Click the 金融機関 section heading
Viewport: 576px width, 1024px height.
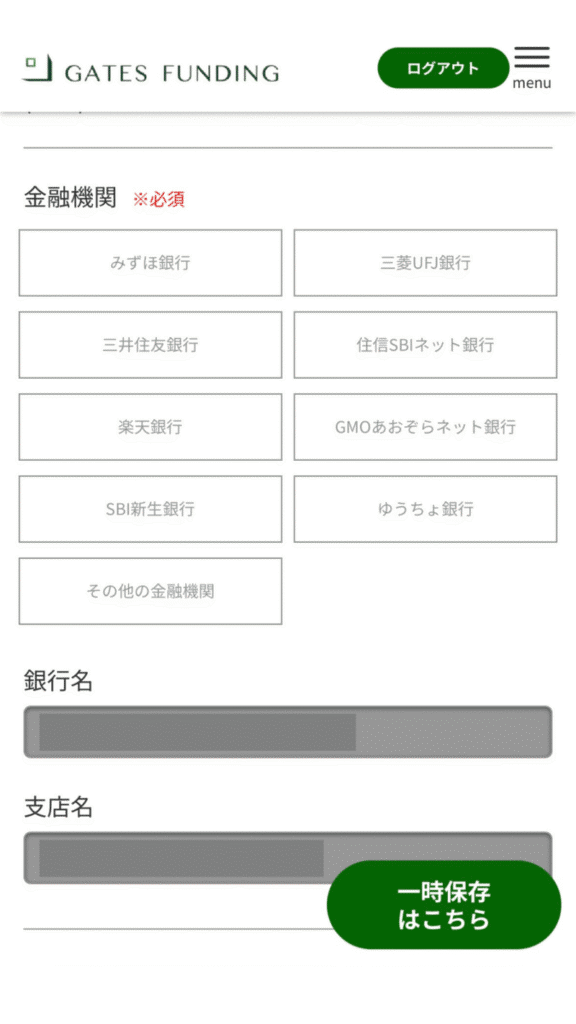70,197
